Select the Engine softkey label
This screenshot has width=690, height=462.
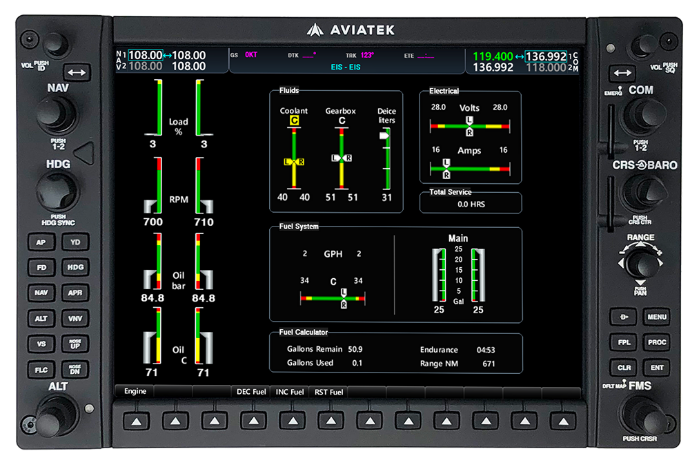tap(135, 392)
